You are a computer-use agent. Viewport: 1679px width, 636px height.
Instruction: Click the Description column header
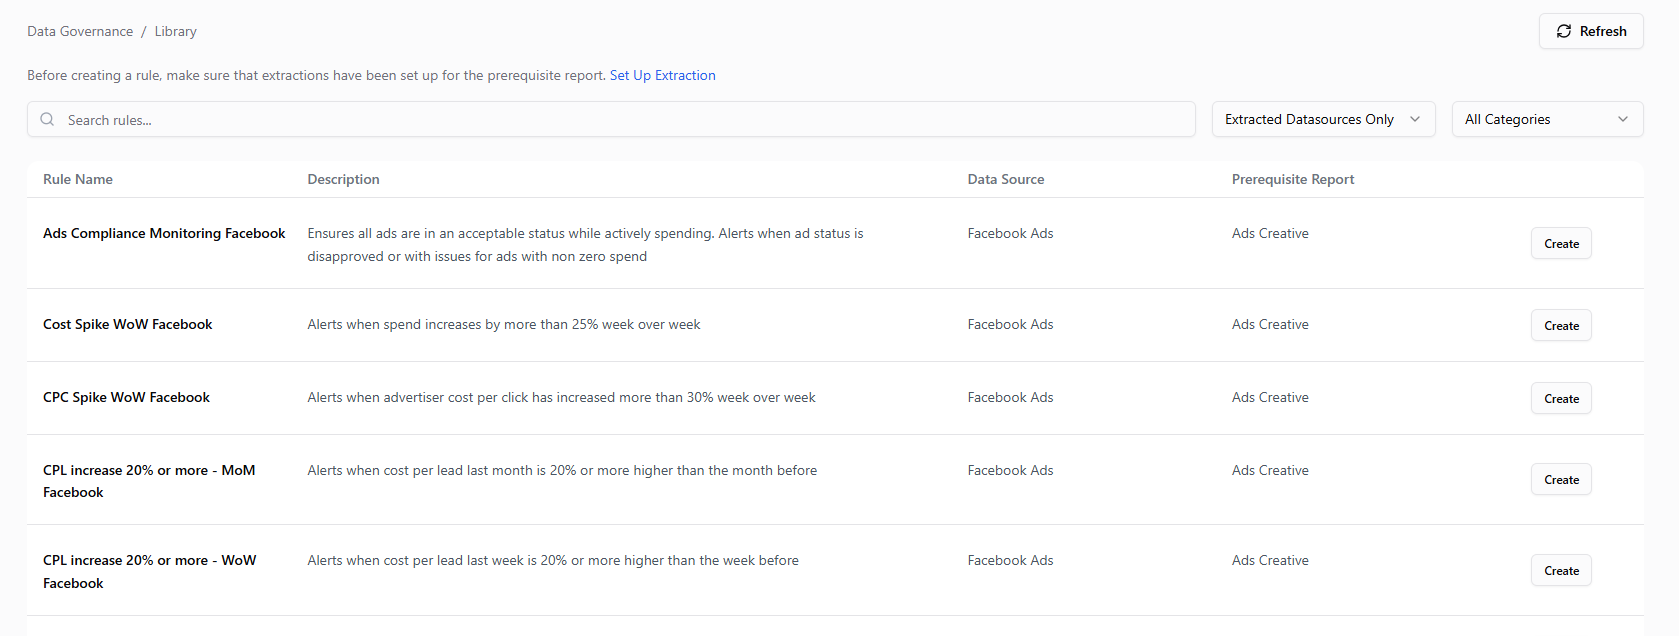coord(343,179)
